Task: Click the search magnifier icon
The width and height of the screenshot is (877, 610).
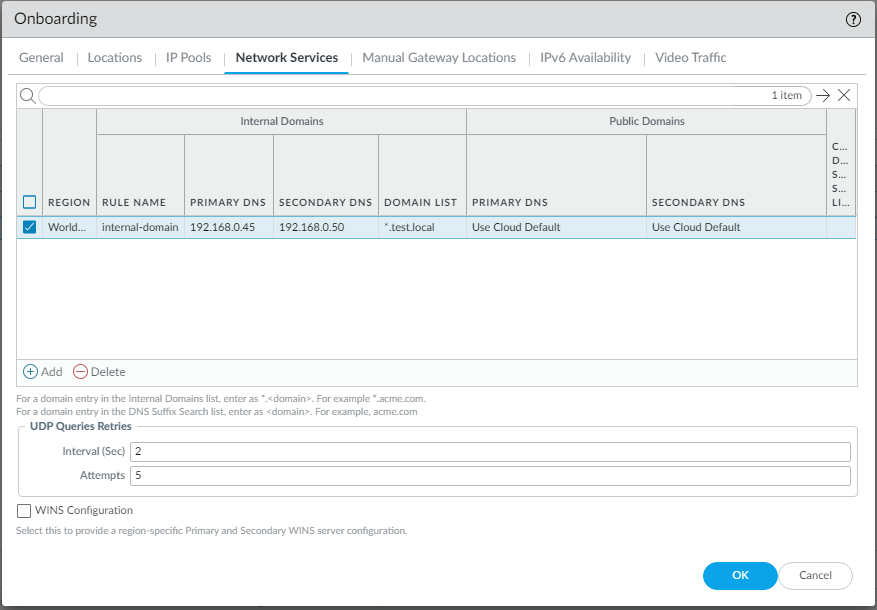Action: pos(28,96)
